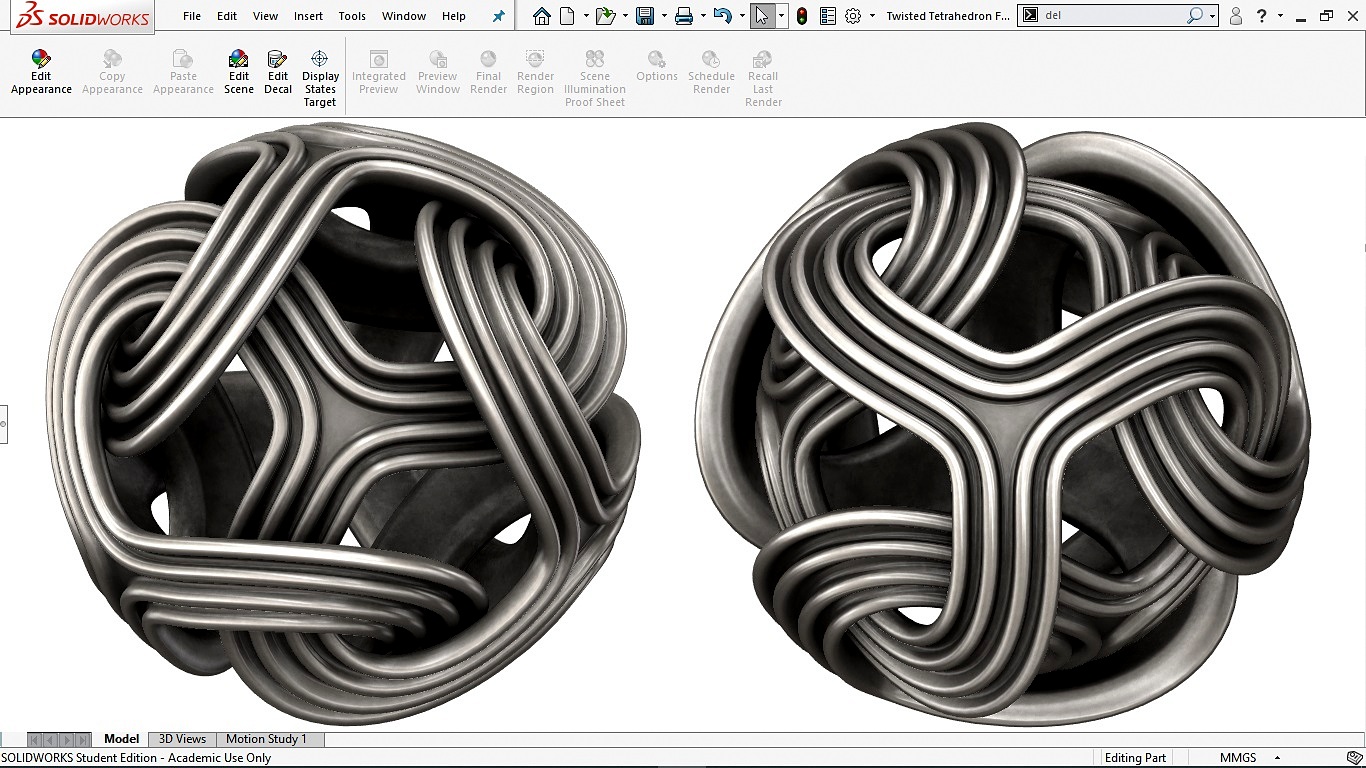The image size is (1366, 768).
Task: Open Scene Illumination Proof Sheet
Action: point(595,79)
